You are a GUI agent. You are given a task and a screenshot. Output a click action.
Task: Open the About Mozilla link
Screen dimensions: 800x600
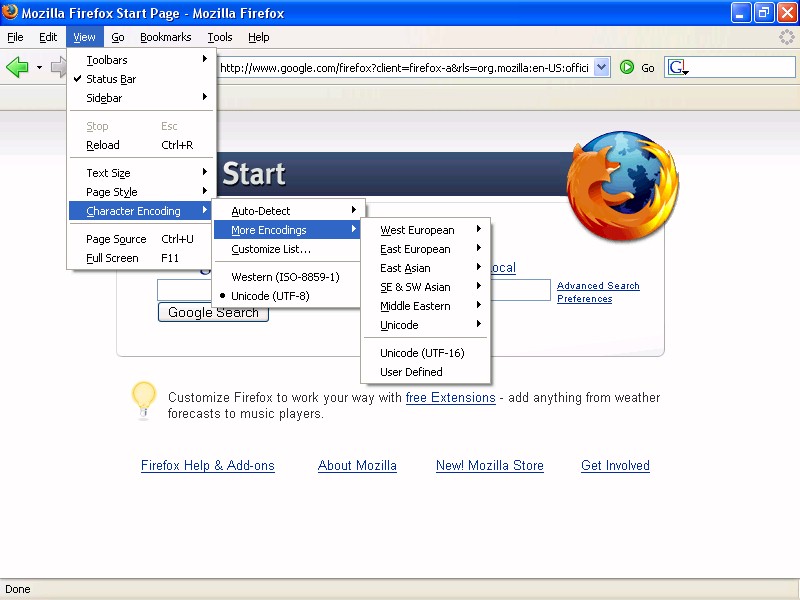[357, 465]
